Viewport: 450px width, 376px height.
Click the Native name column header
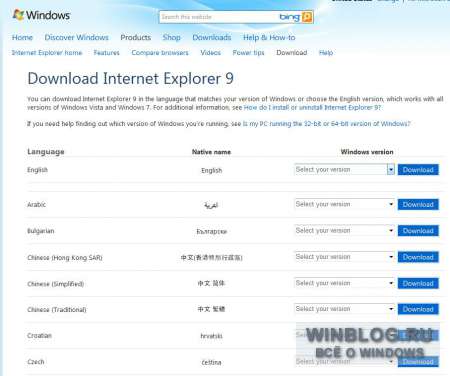(211, 152)
